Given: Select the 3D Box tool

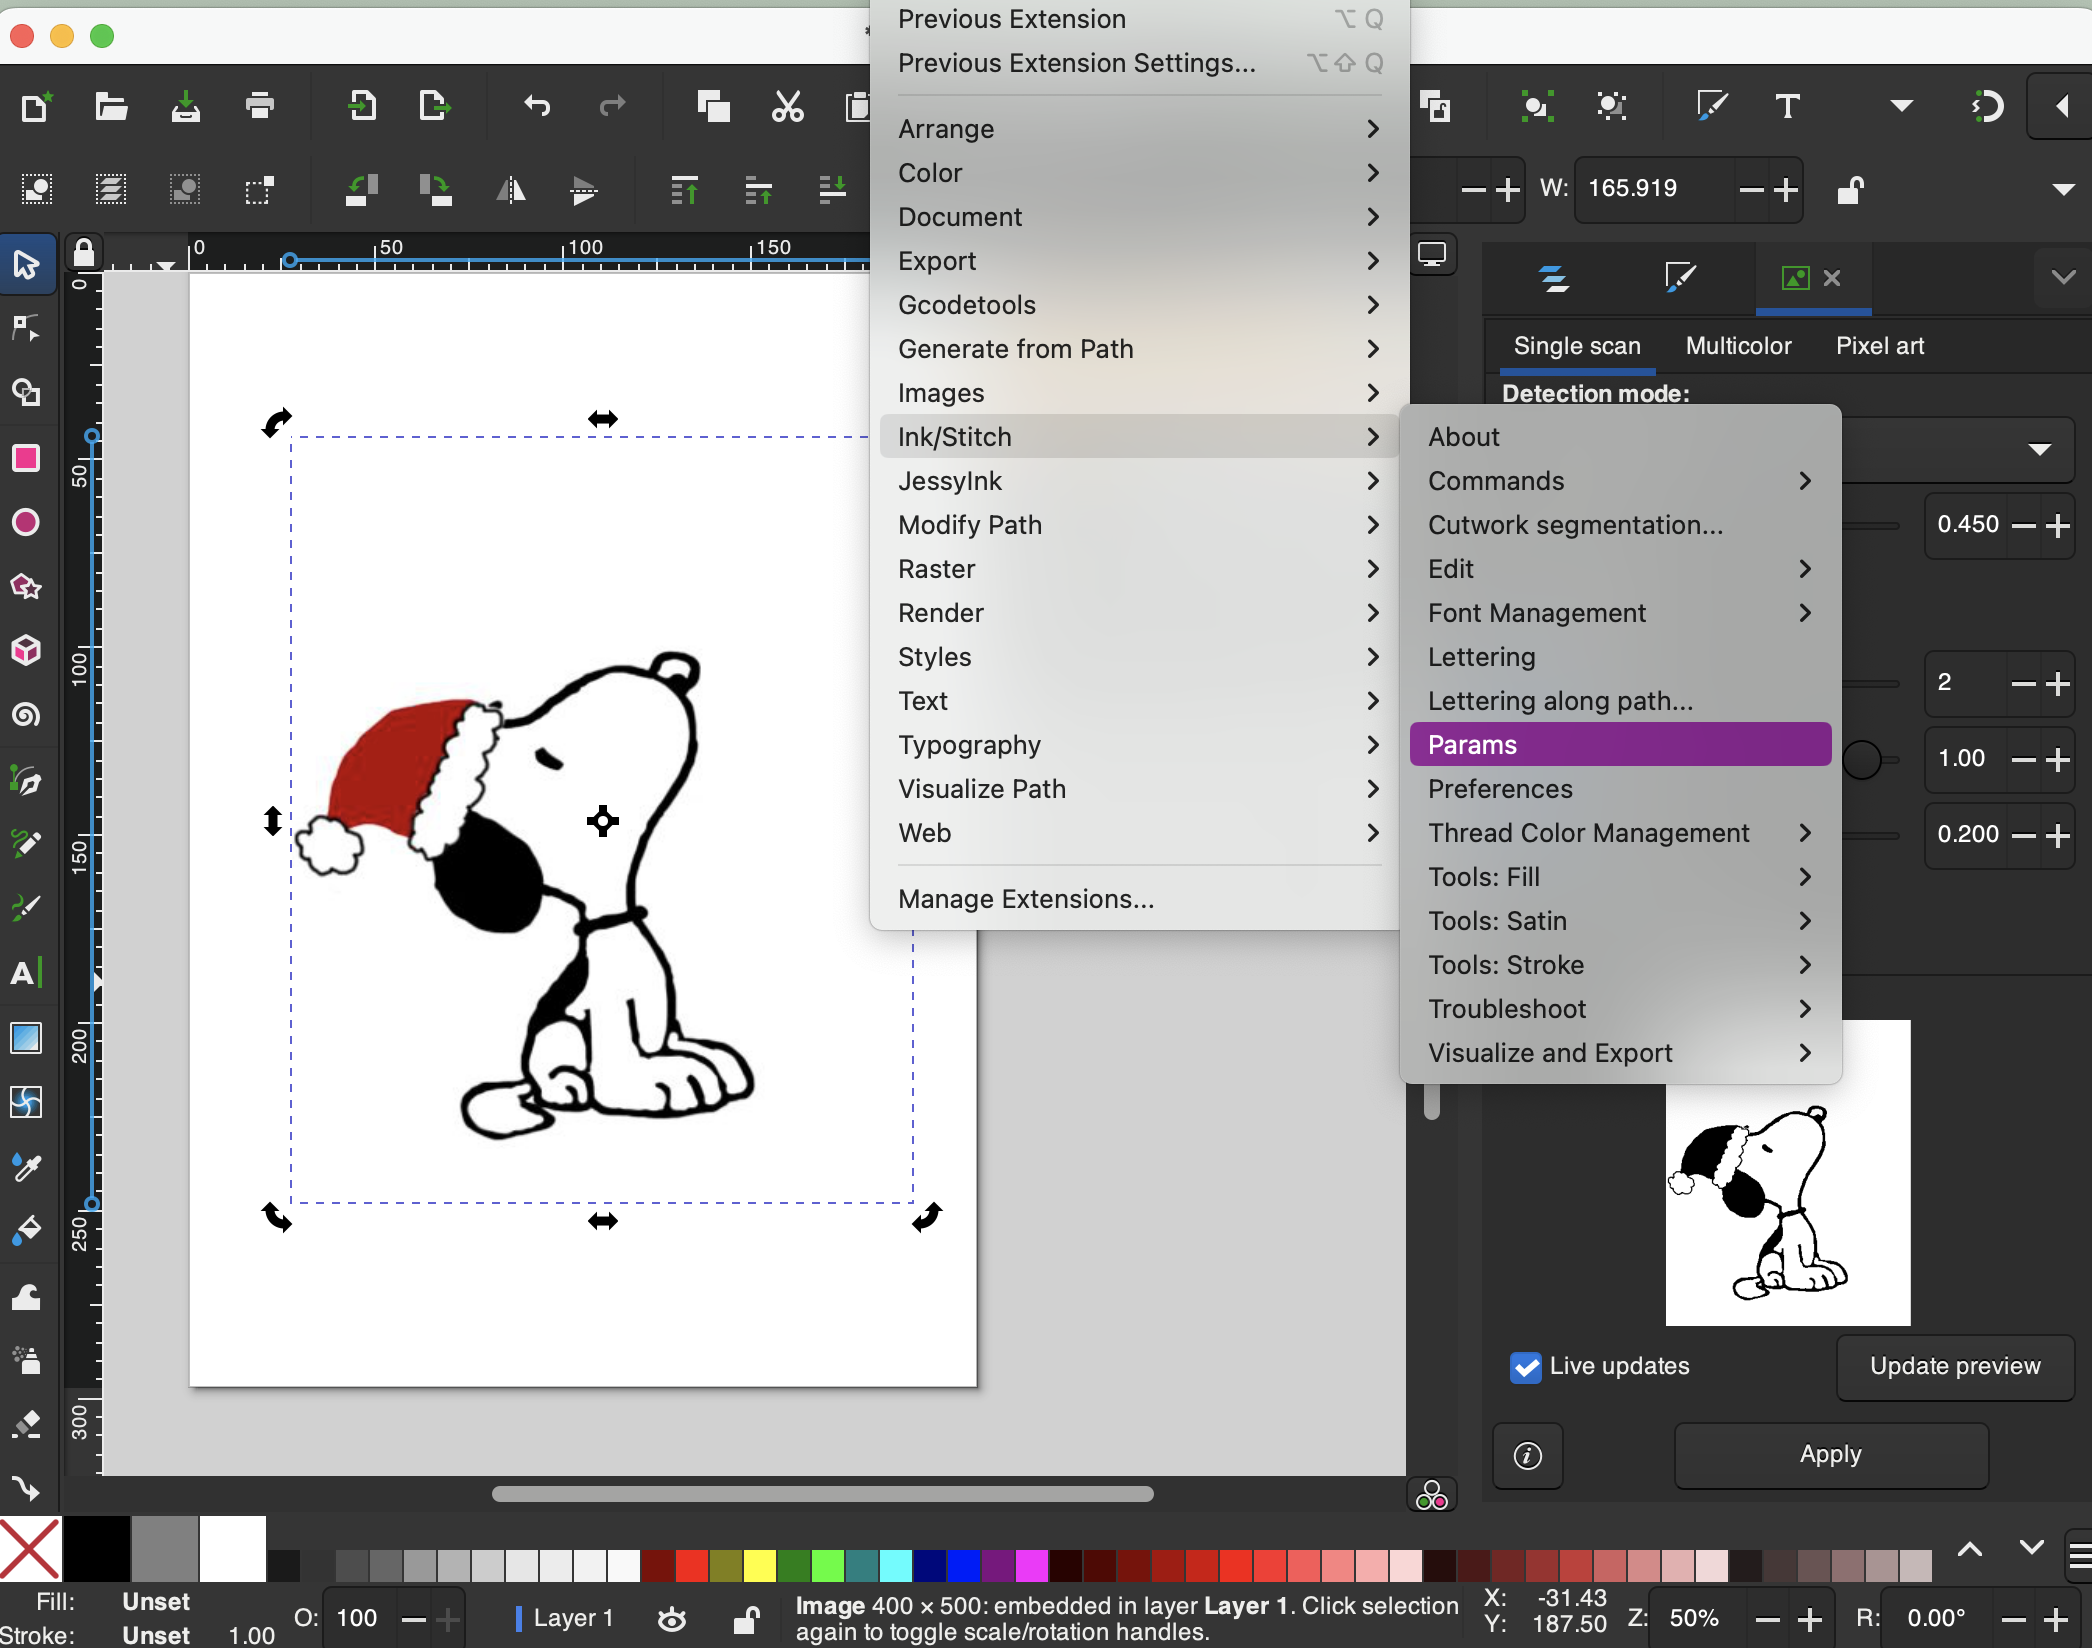Looking at the screenshot, I should tap(27, 650).
